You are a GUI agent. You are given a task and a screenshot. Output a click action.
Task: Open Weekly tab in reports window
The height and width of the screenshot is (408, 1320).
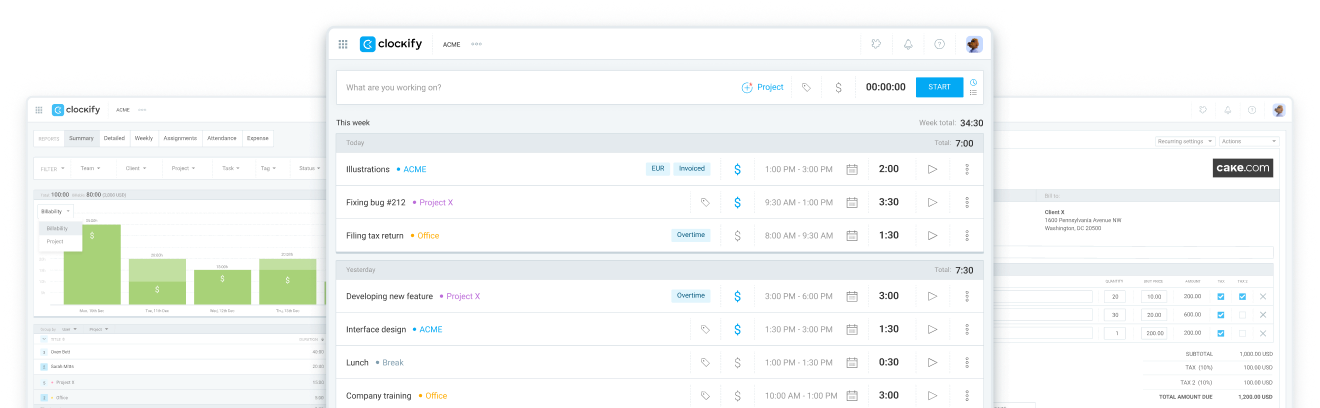[144, 138]
